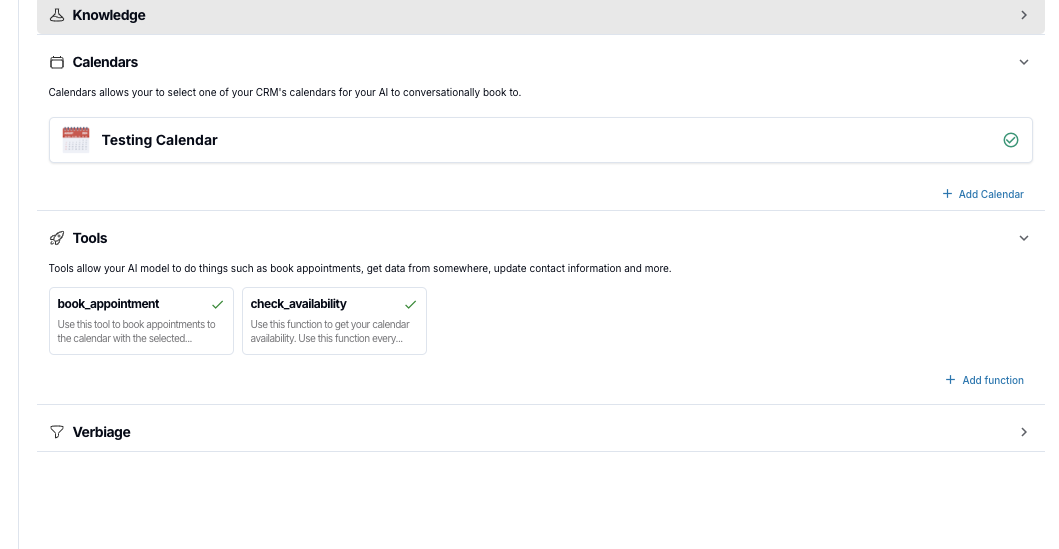Click the plus icon beside Add function
Image resolution: width=1059 pixels, height=549 pixels.
click(950, 380)
